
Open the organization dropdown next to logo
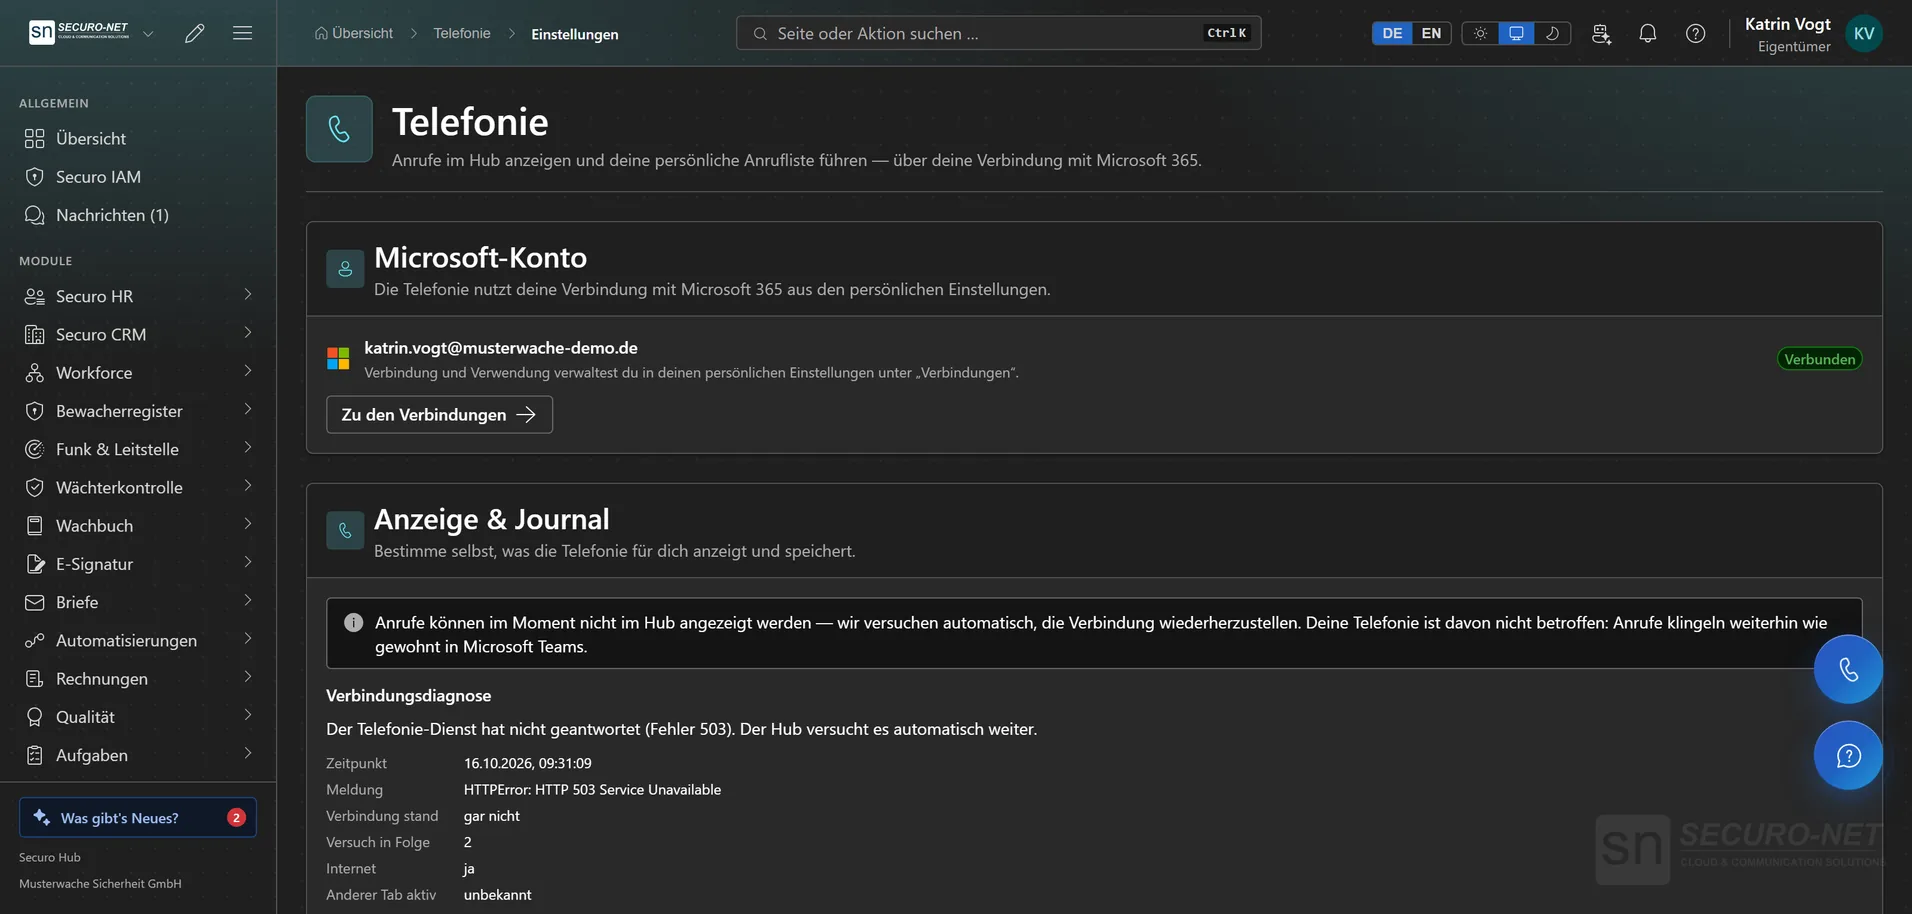[x=148, y=33]
